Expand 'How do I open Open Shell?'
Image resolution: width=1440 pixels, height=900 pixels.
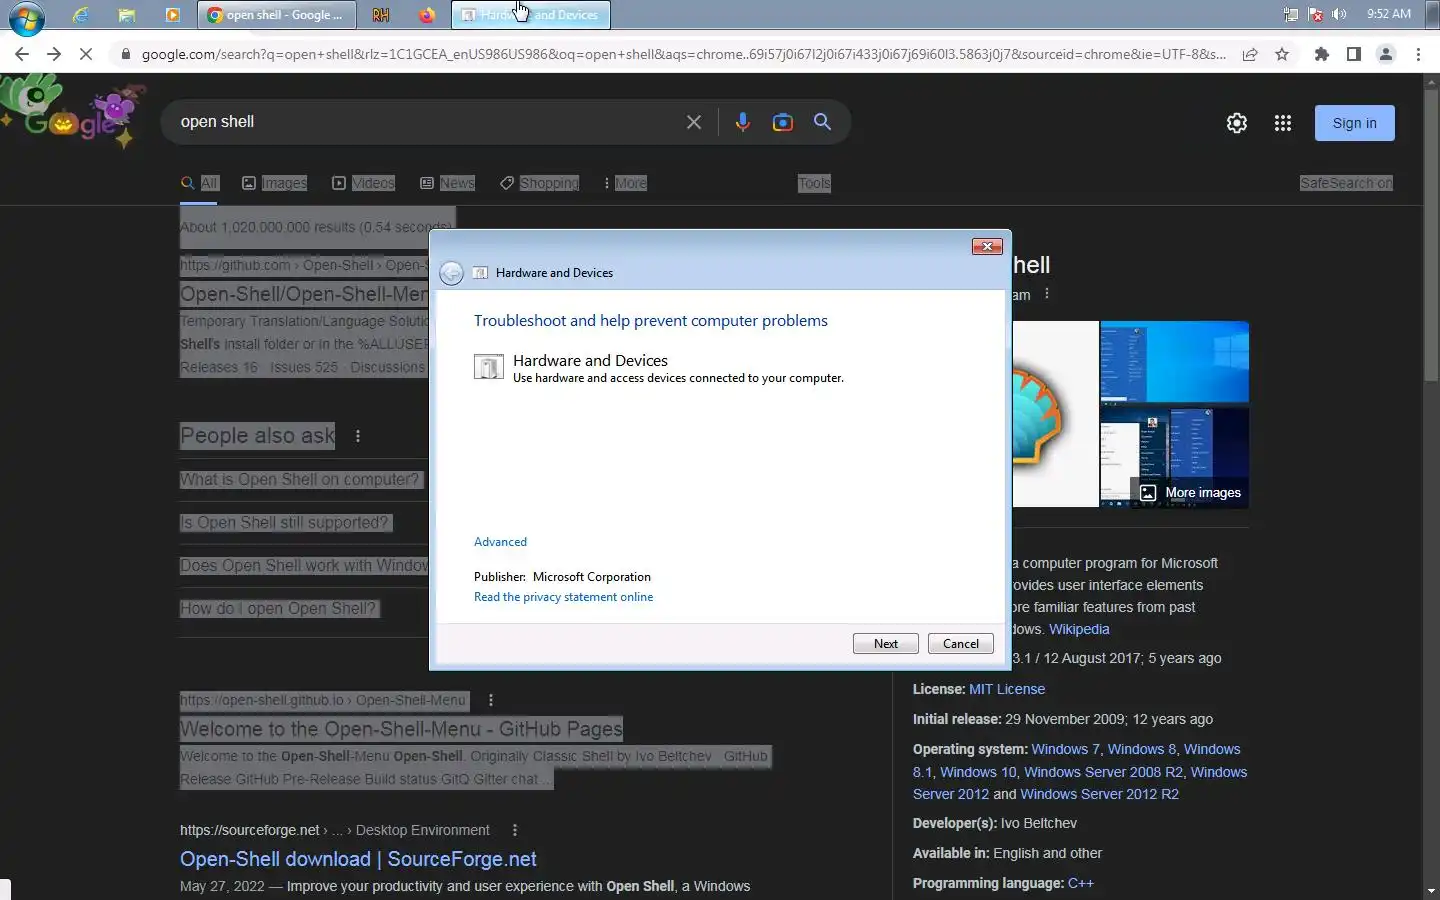[279, 609]
